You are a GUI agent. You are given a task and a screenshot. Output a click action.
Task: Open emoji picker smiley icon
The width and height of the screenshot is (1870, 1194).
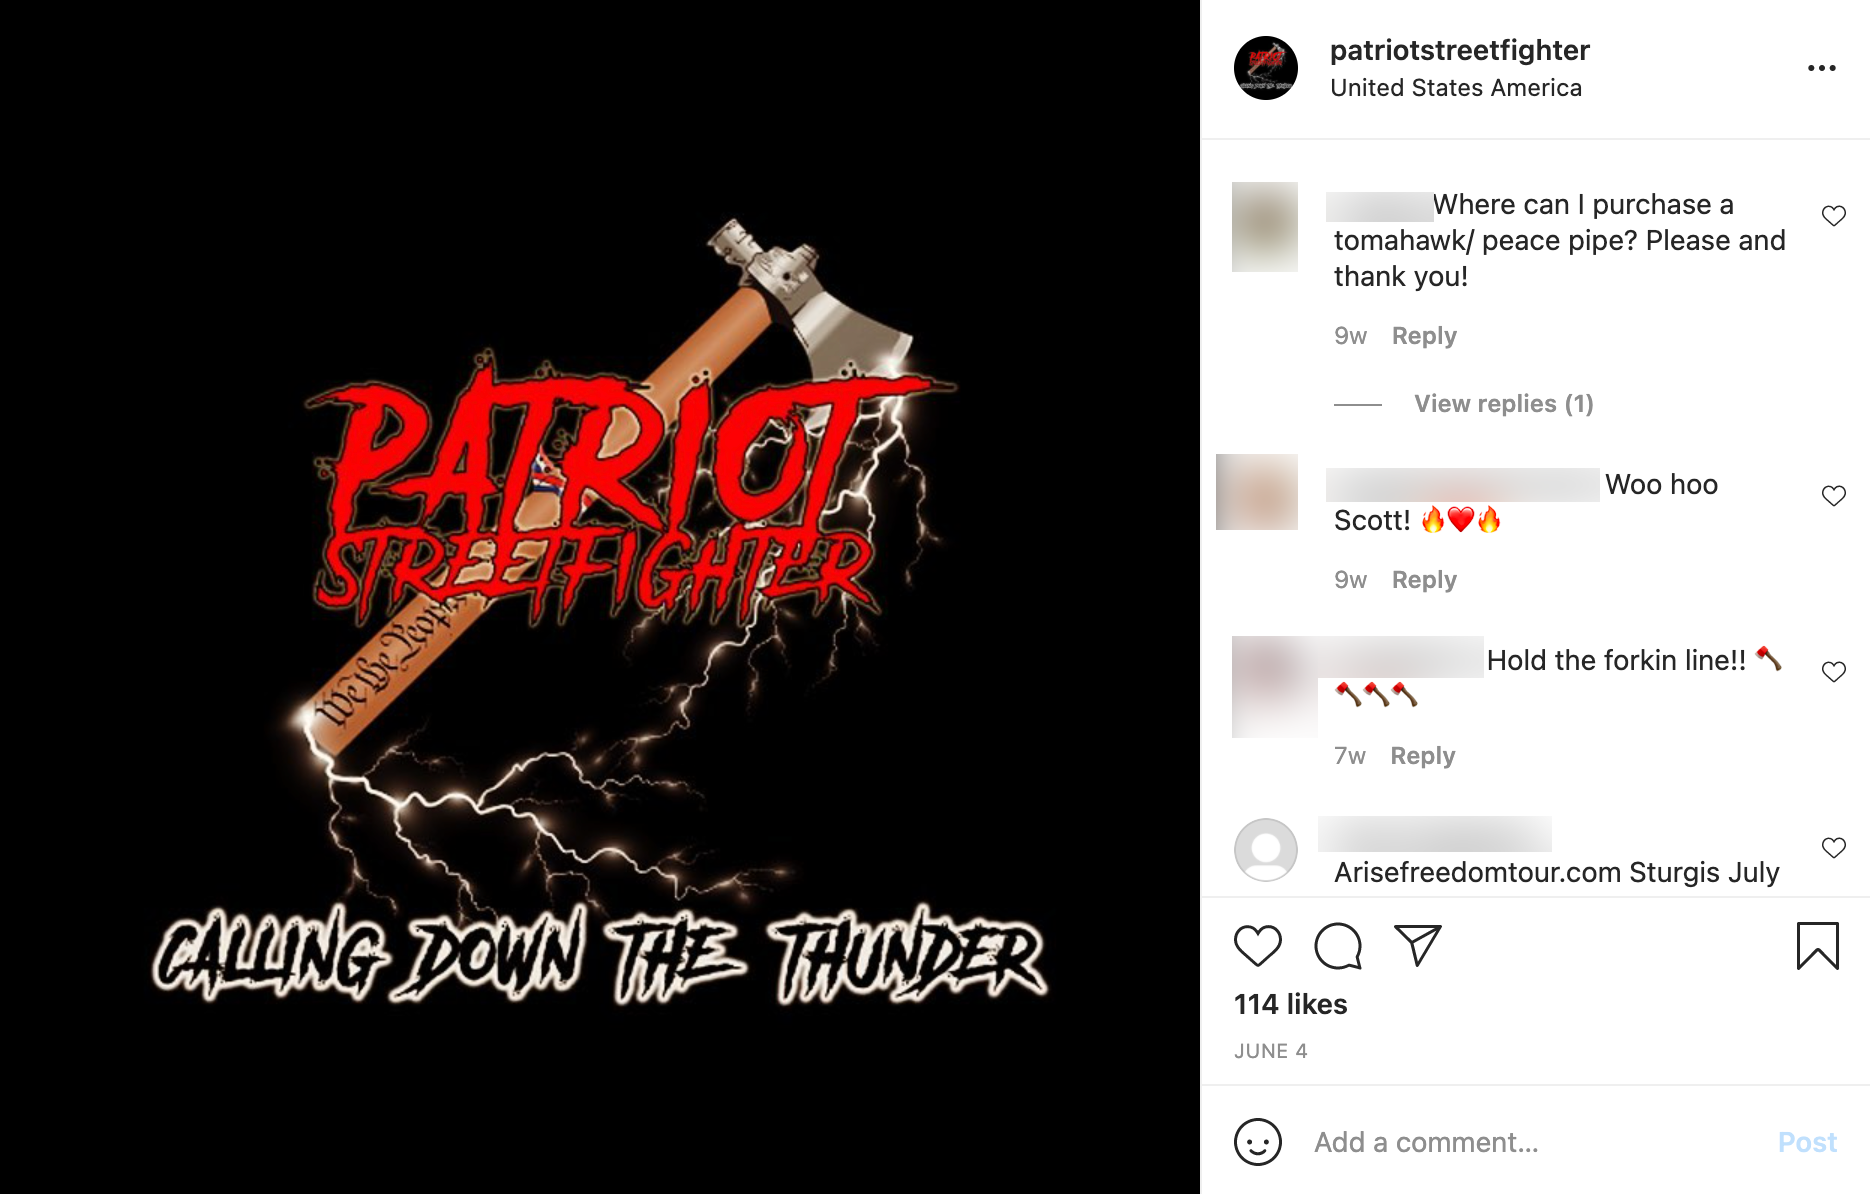point(1257,1142)
